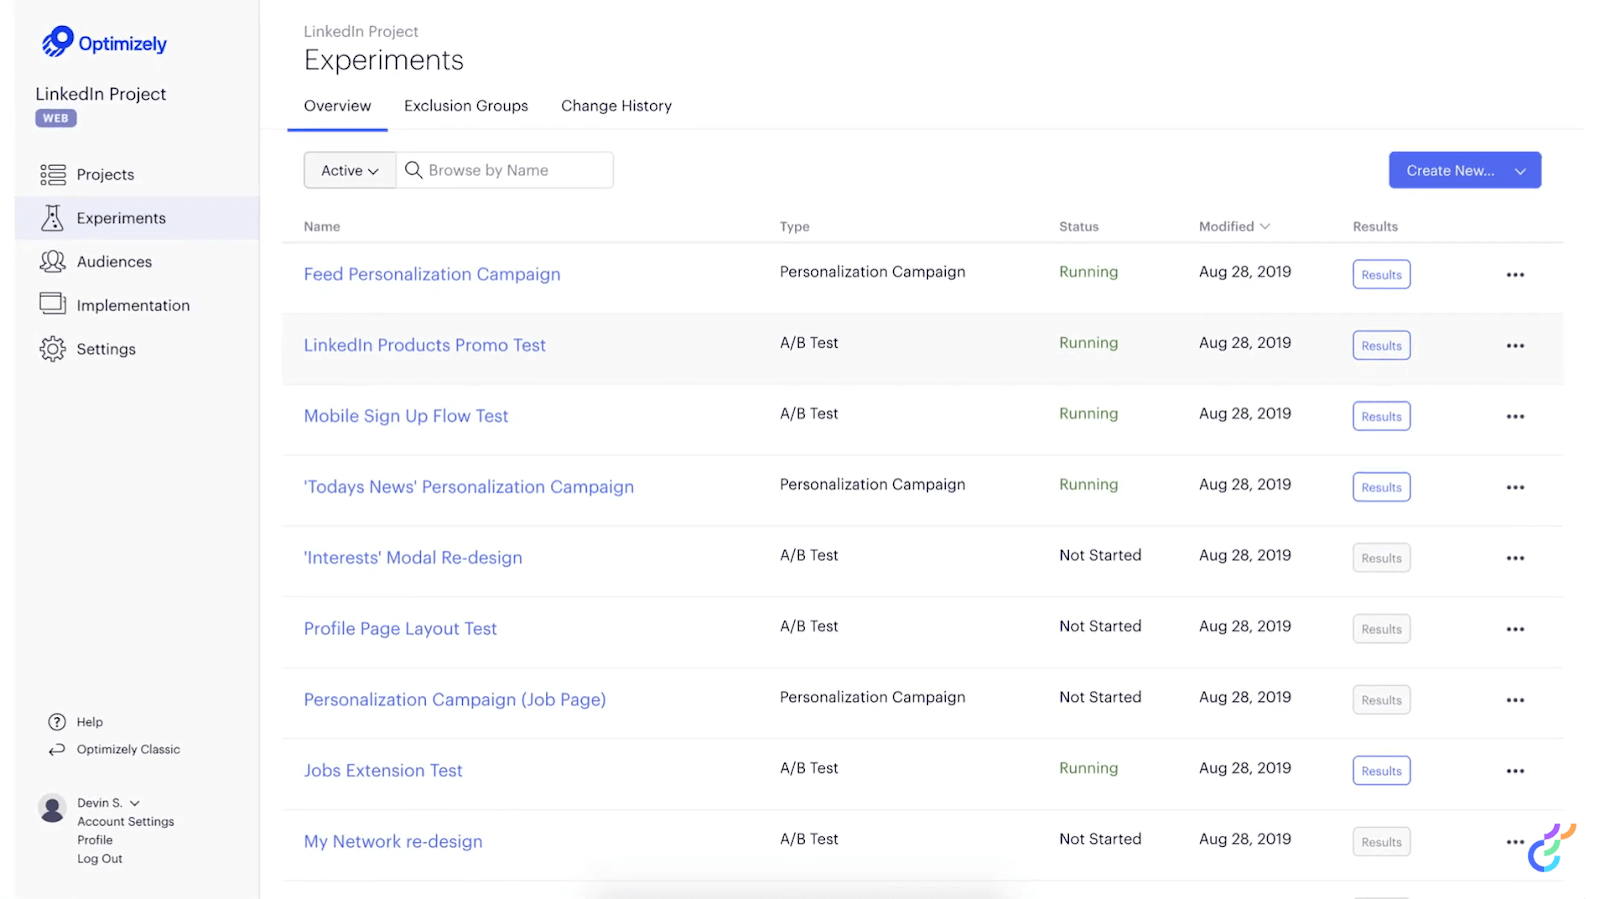This screenshot has width=1600, height=899.
Task: Open more options for 'Interests' Modal Re-design
Action: [x=1515, y=559]
